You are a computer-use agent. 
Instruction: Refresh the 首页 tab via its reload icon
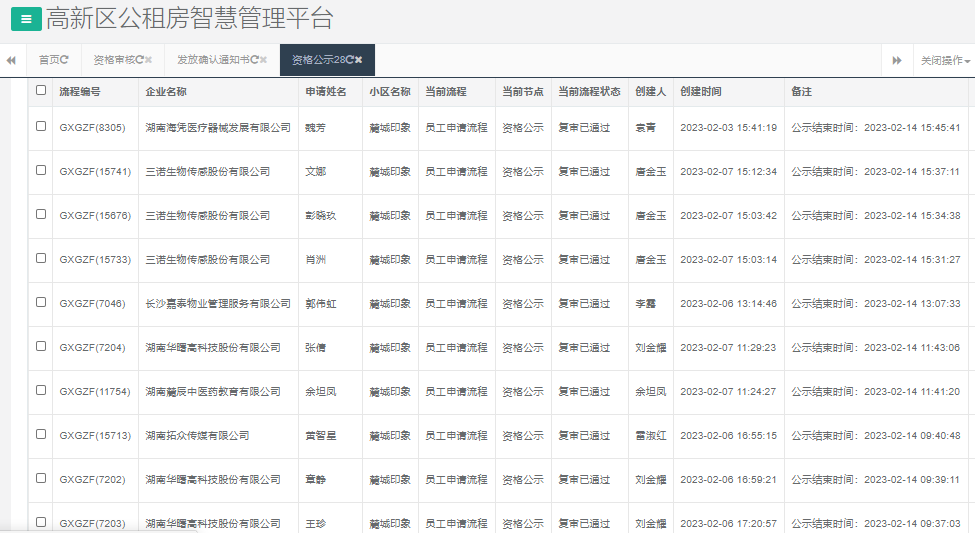[65, 60]
